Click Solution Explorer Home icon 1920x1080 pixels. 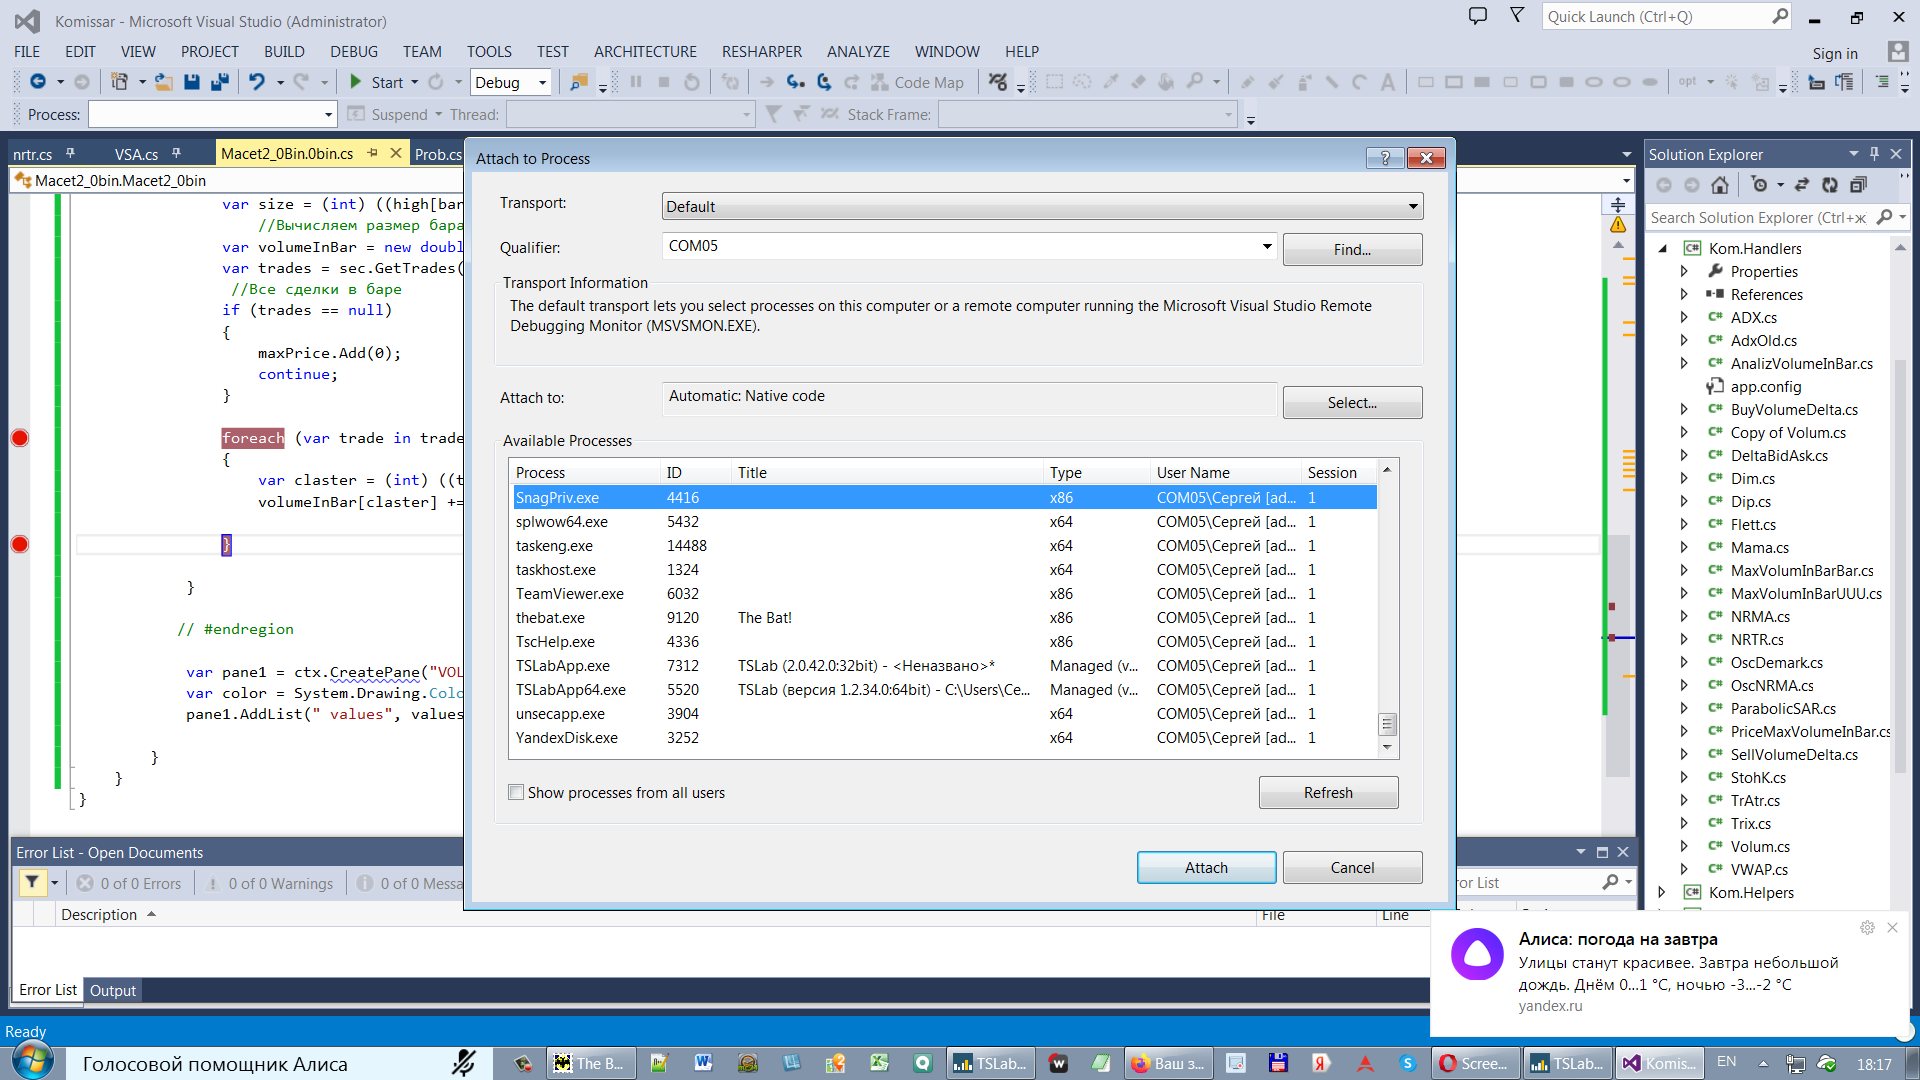[x=1720, y=185]
